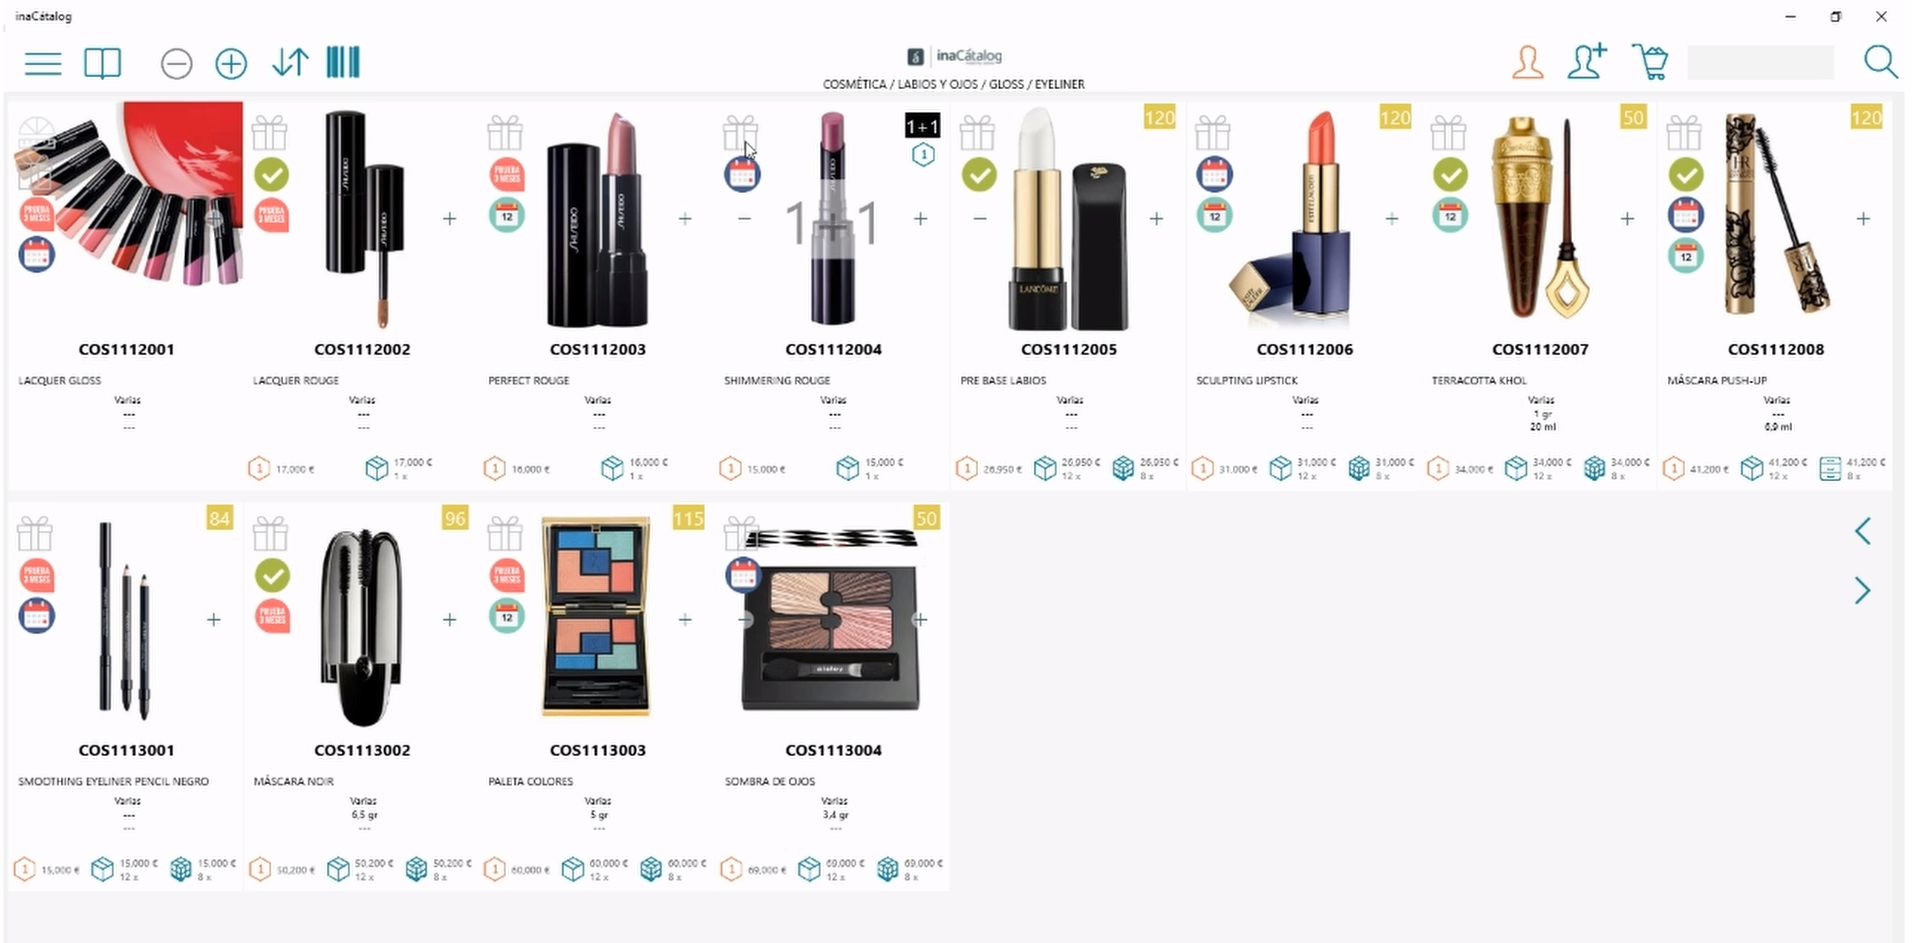The image size is (1912, 943).
Task: Decrease quantity of COS1112004 Shimmering Rouge
Action: [x=744, y=218]
